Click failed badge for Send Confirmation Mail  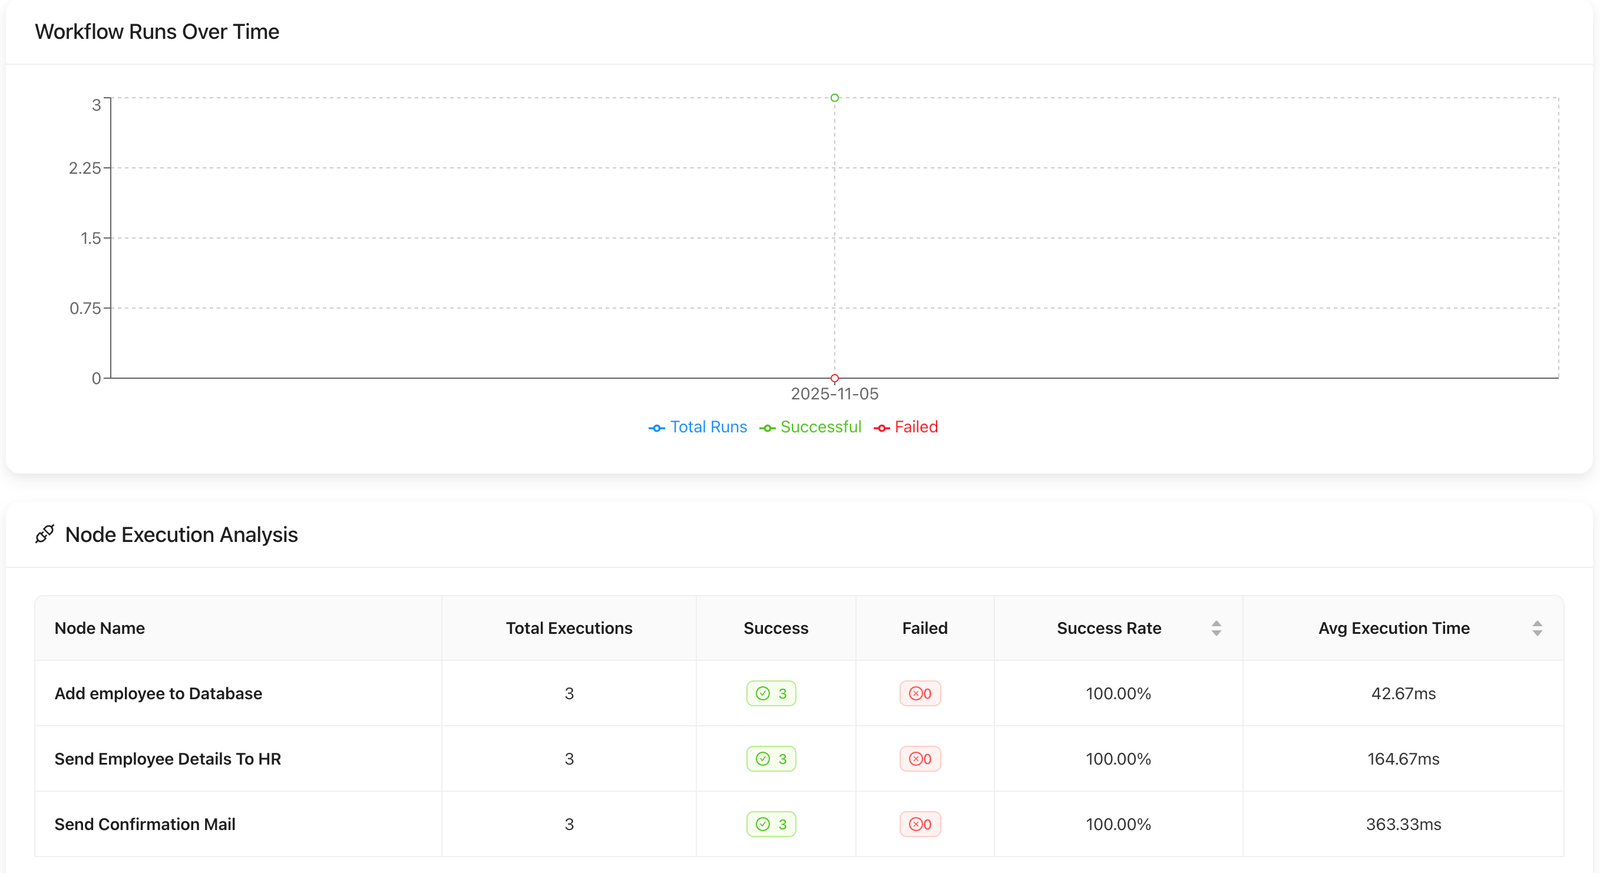920,825
